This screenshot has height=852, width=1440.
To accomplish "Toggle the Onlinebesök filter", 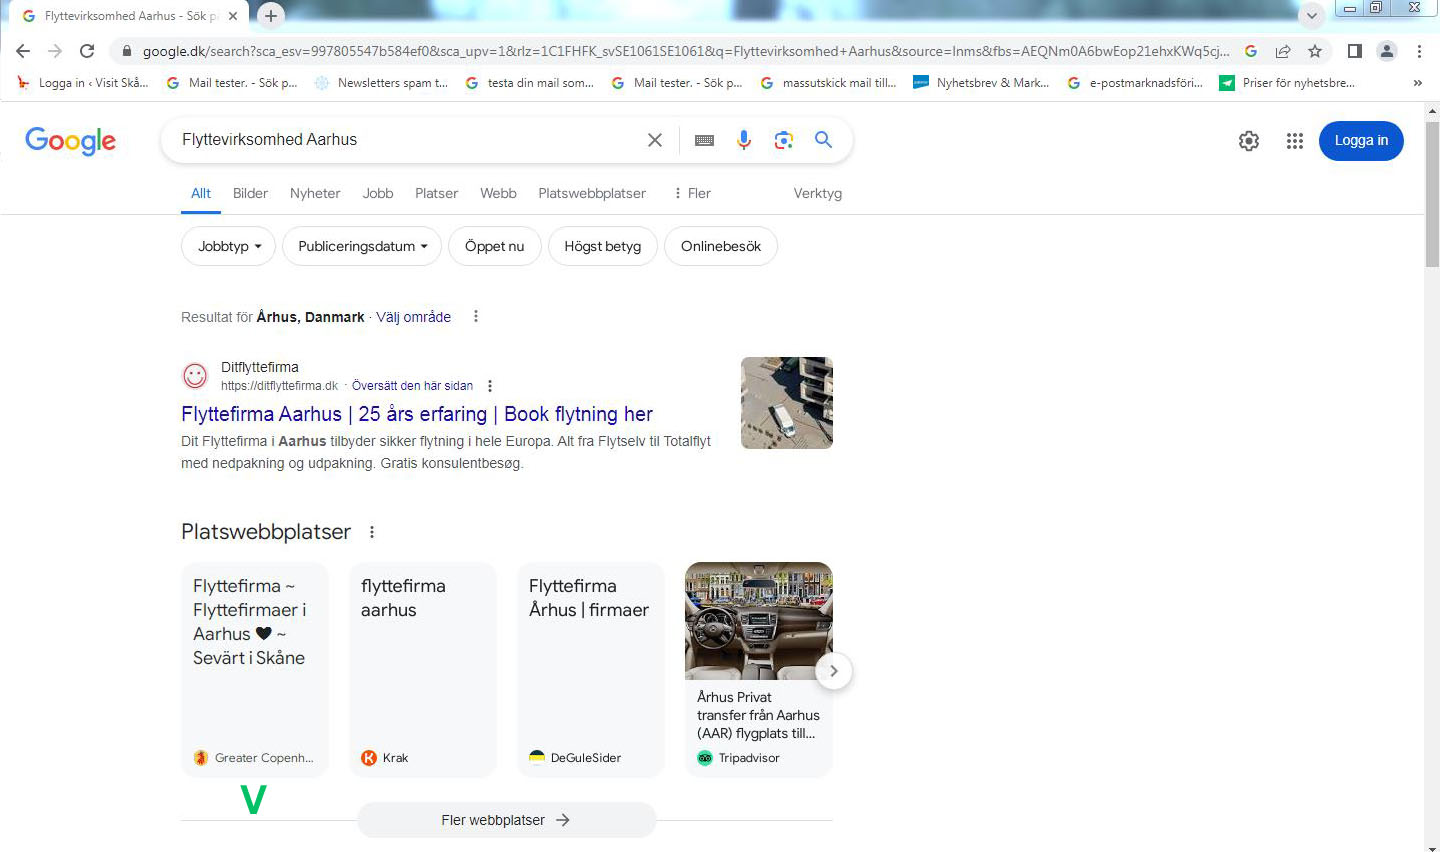I will [x=721, y=246].
